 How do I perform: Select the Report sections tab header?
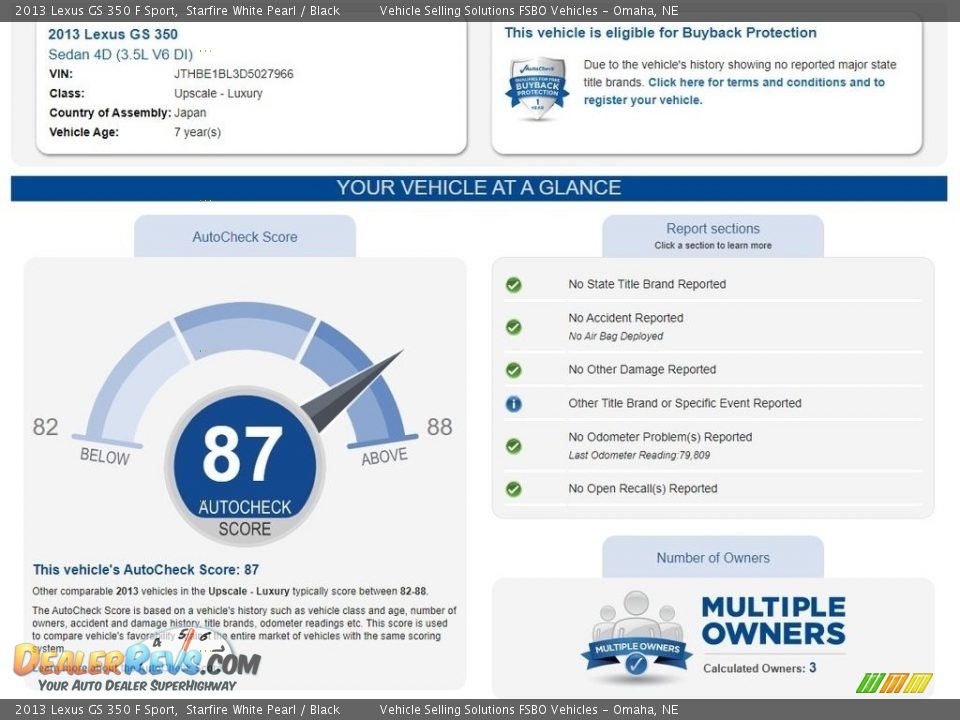[713, 236]
